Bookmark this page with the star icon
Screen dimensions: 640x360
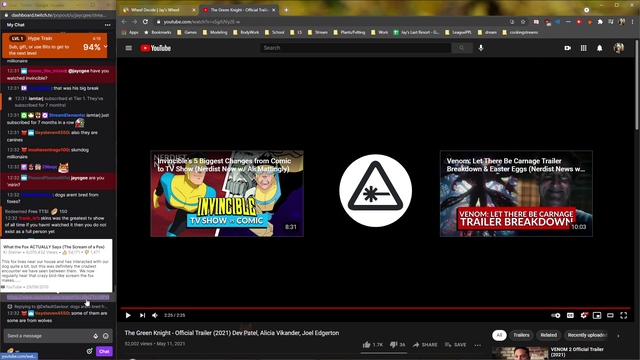[523, 22]
